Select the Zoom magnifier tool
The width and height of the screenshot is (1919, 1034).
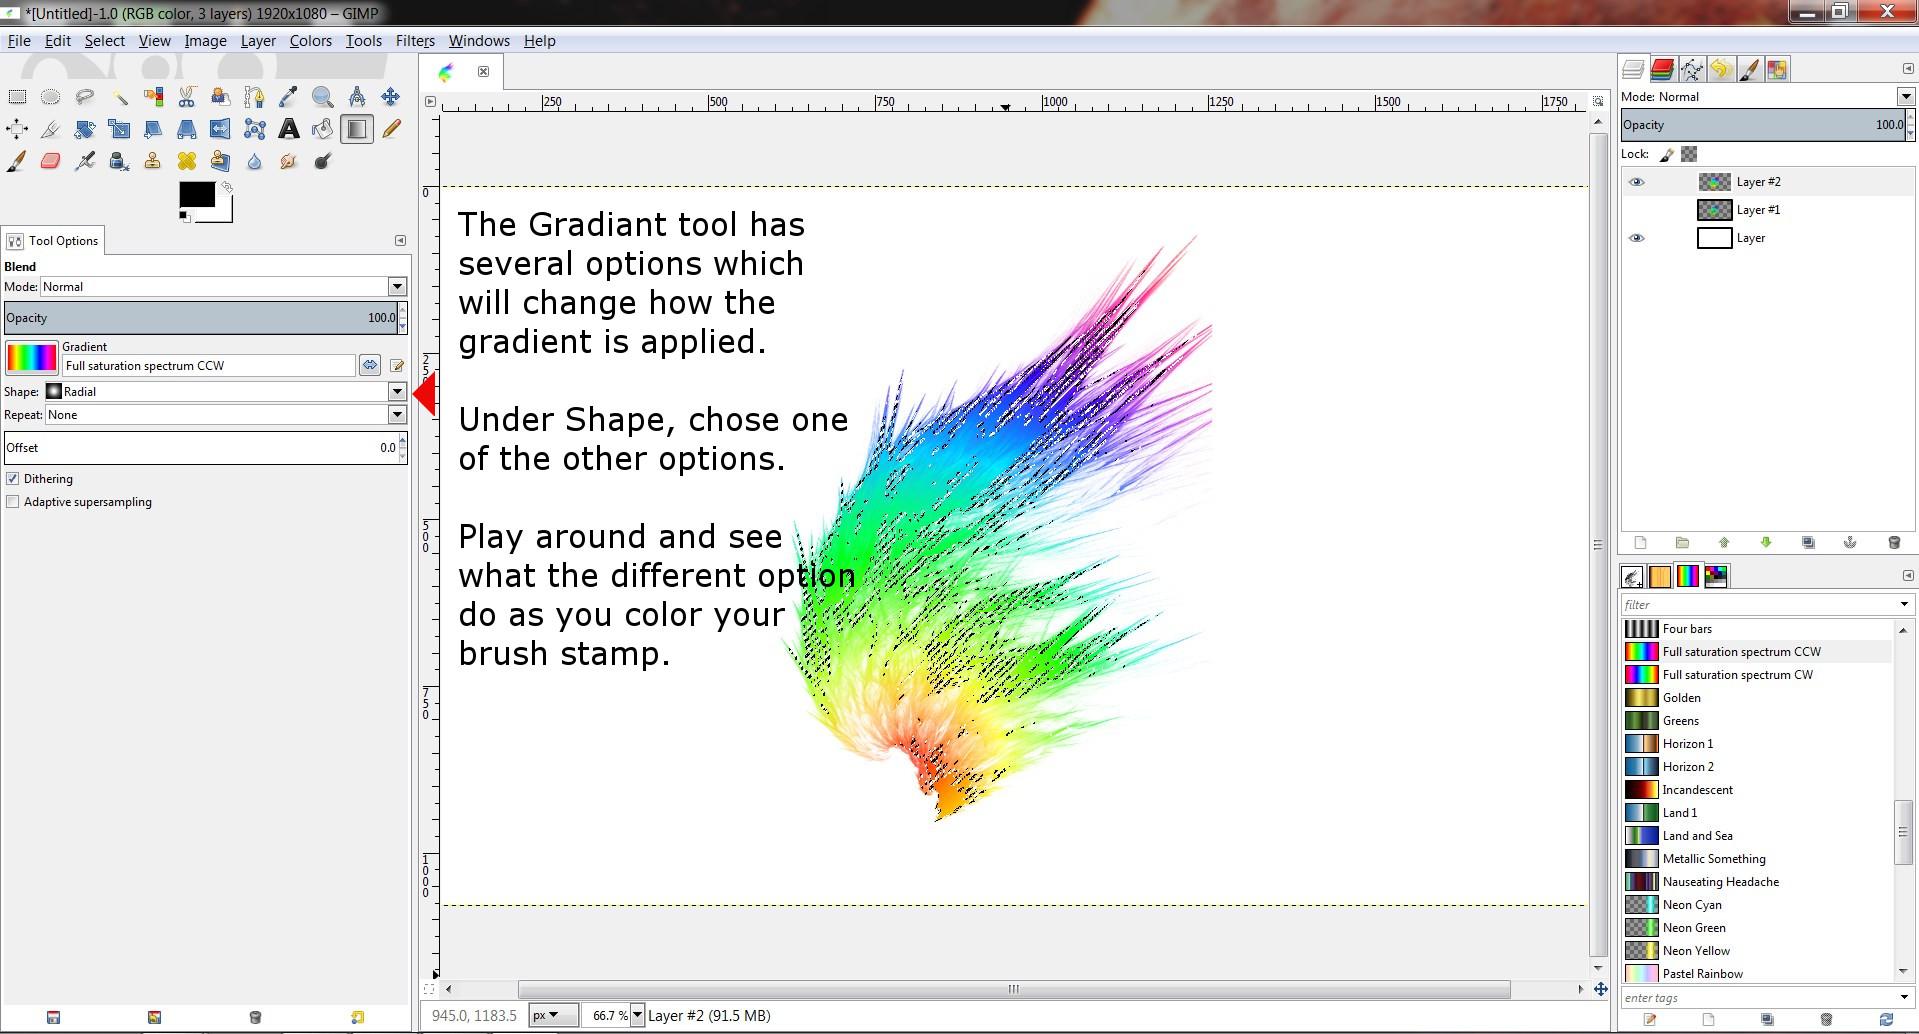point(322,97)
